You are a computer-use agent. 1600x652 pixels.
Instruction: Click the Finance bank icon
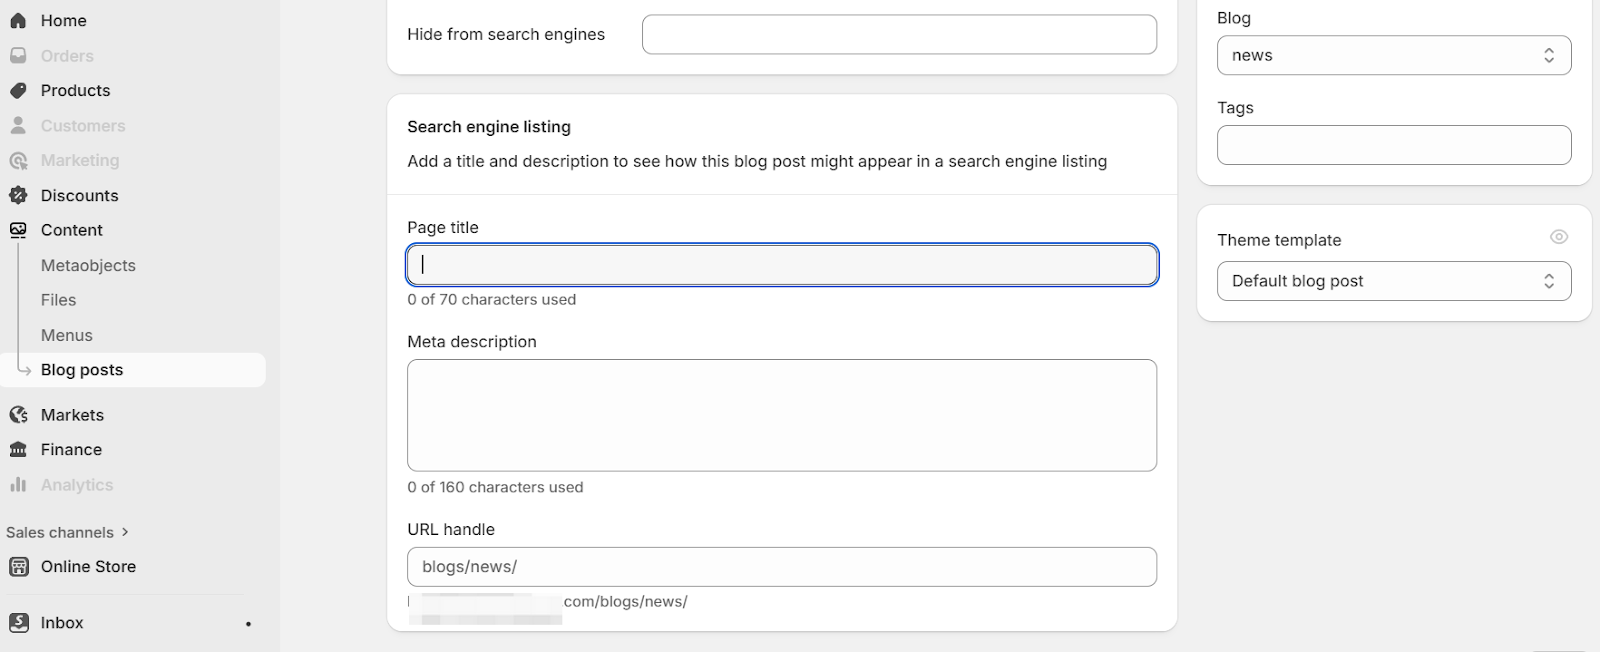pyautogui.click(x=18, y=450)
